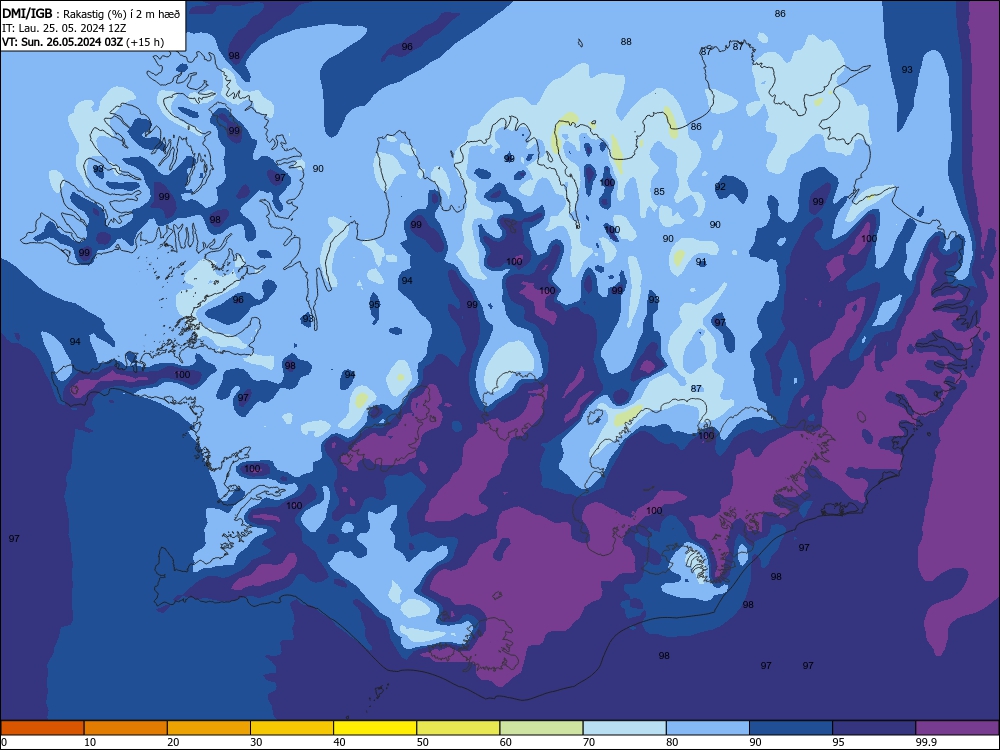The height and width of the screenshot is (750, 1000).
Task: Click the '(+15 h)' forecast offset text
Action: 145,42
